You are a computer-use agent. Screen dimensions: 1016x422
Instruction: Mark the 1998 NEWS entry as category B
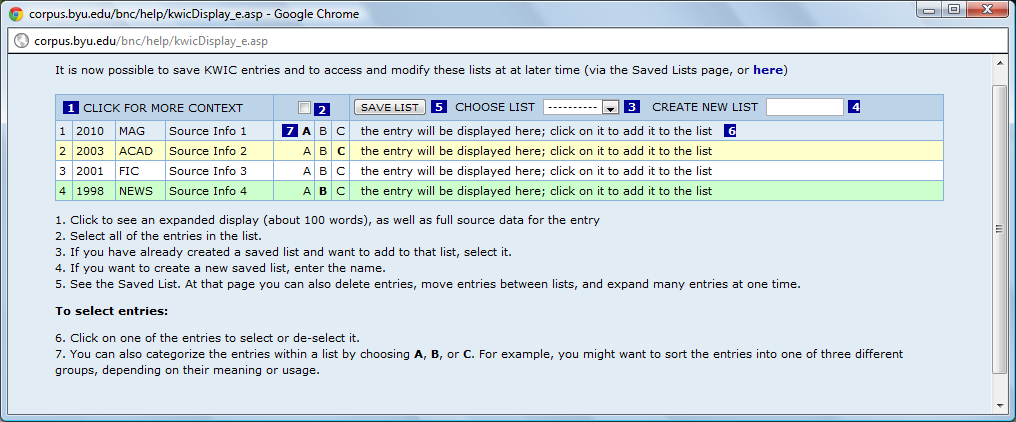pos(324,191)
